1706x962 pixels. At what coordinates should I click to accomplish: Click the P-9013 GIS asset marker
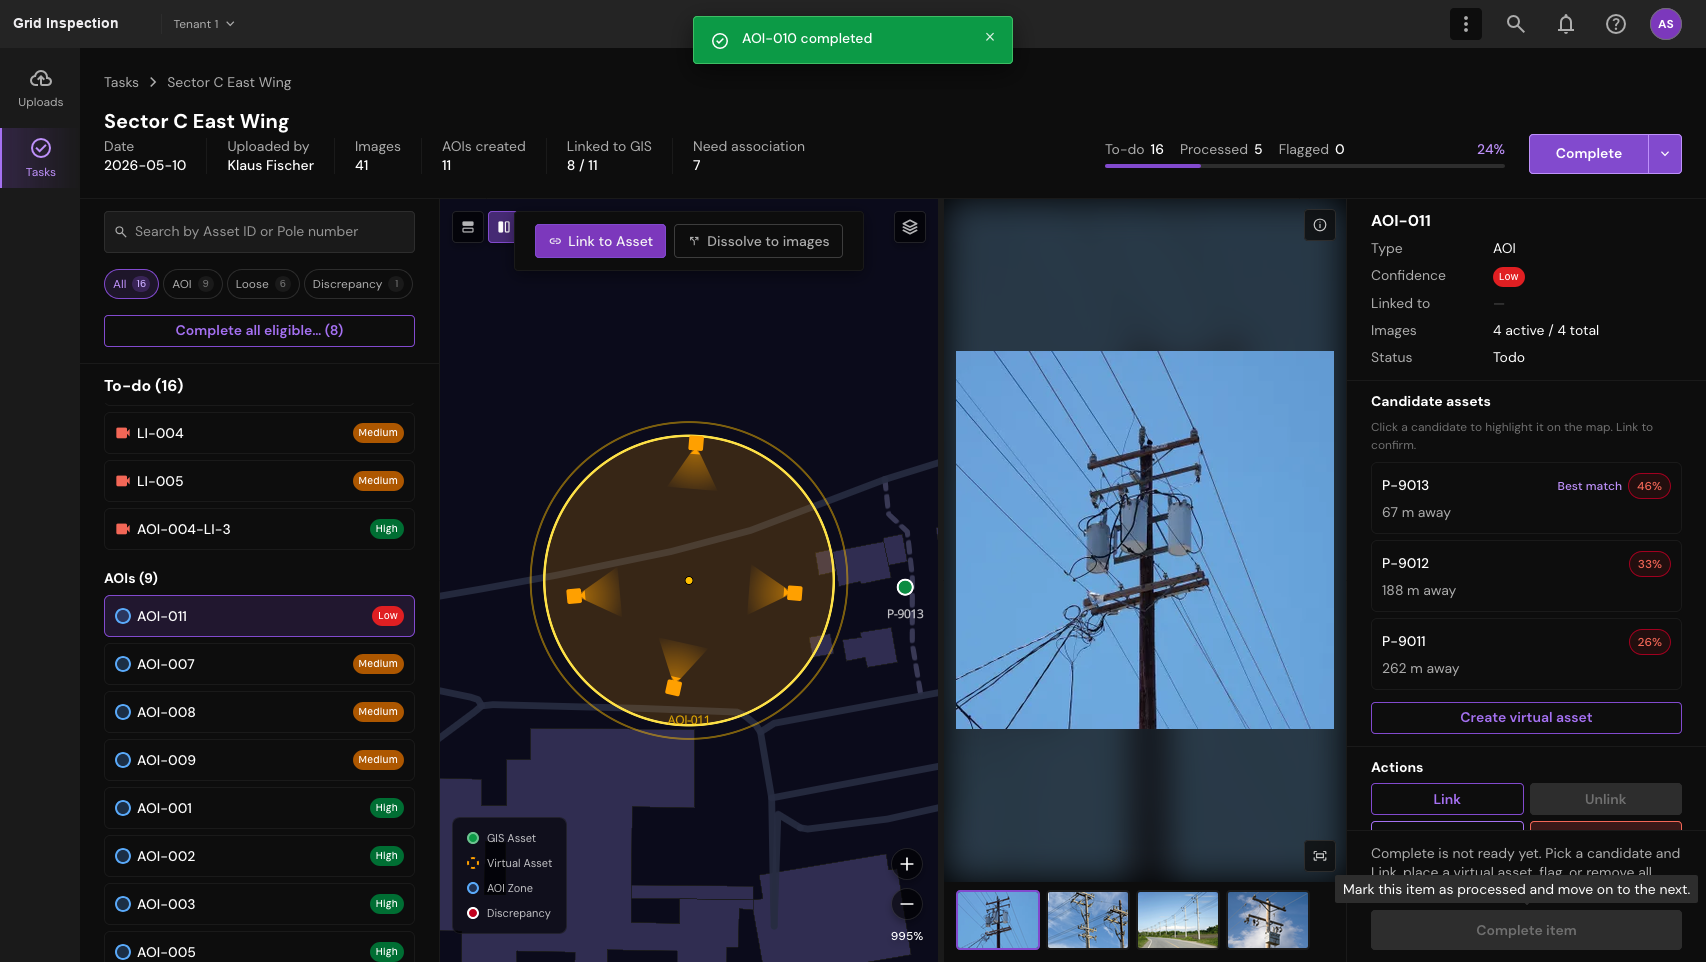click(905, 587)
